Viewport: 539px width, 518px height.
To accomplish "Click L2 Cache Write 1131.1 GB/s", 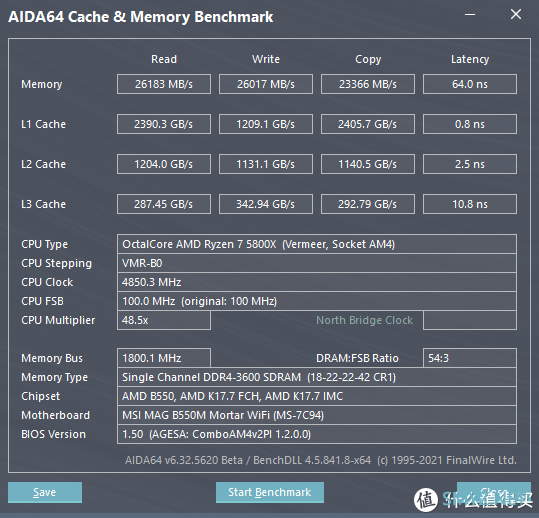I will coord(266,164).
